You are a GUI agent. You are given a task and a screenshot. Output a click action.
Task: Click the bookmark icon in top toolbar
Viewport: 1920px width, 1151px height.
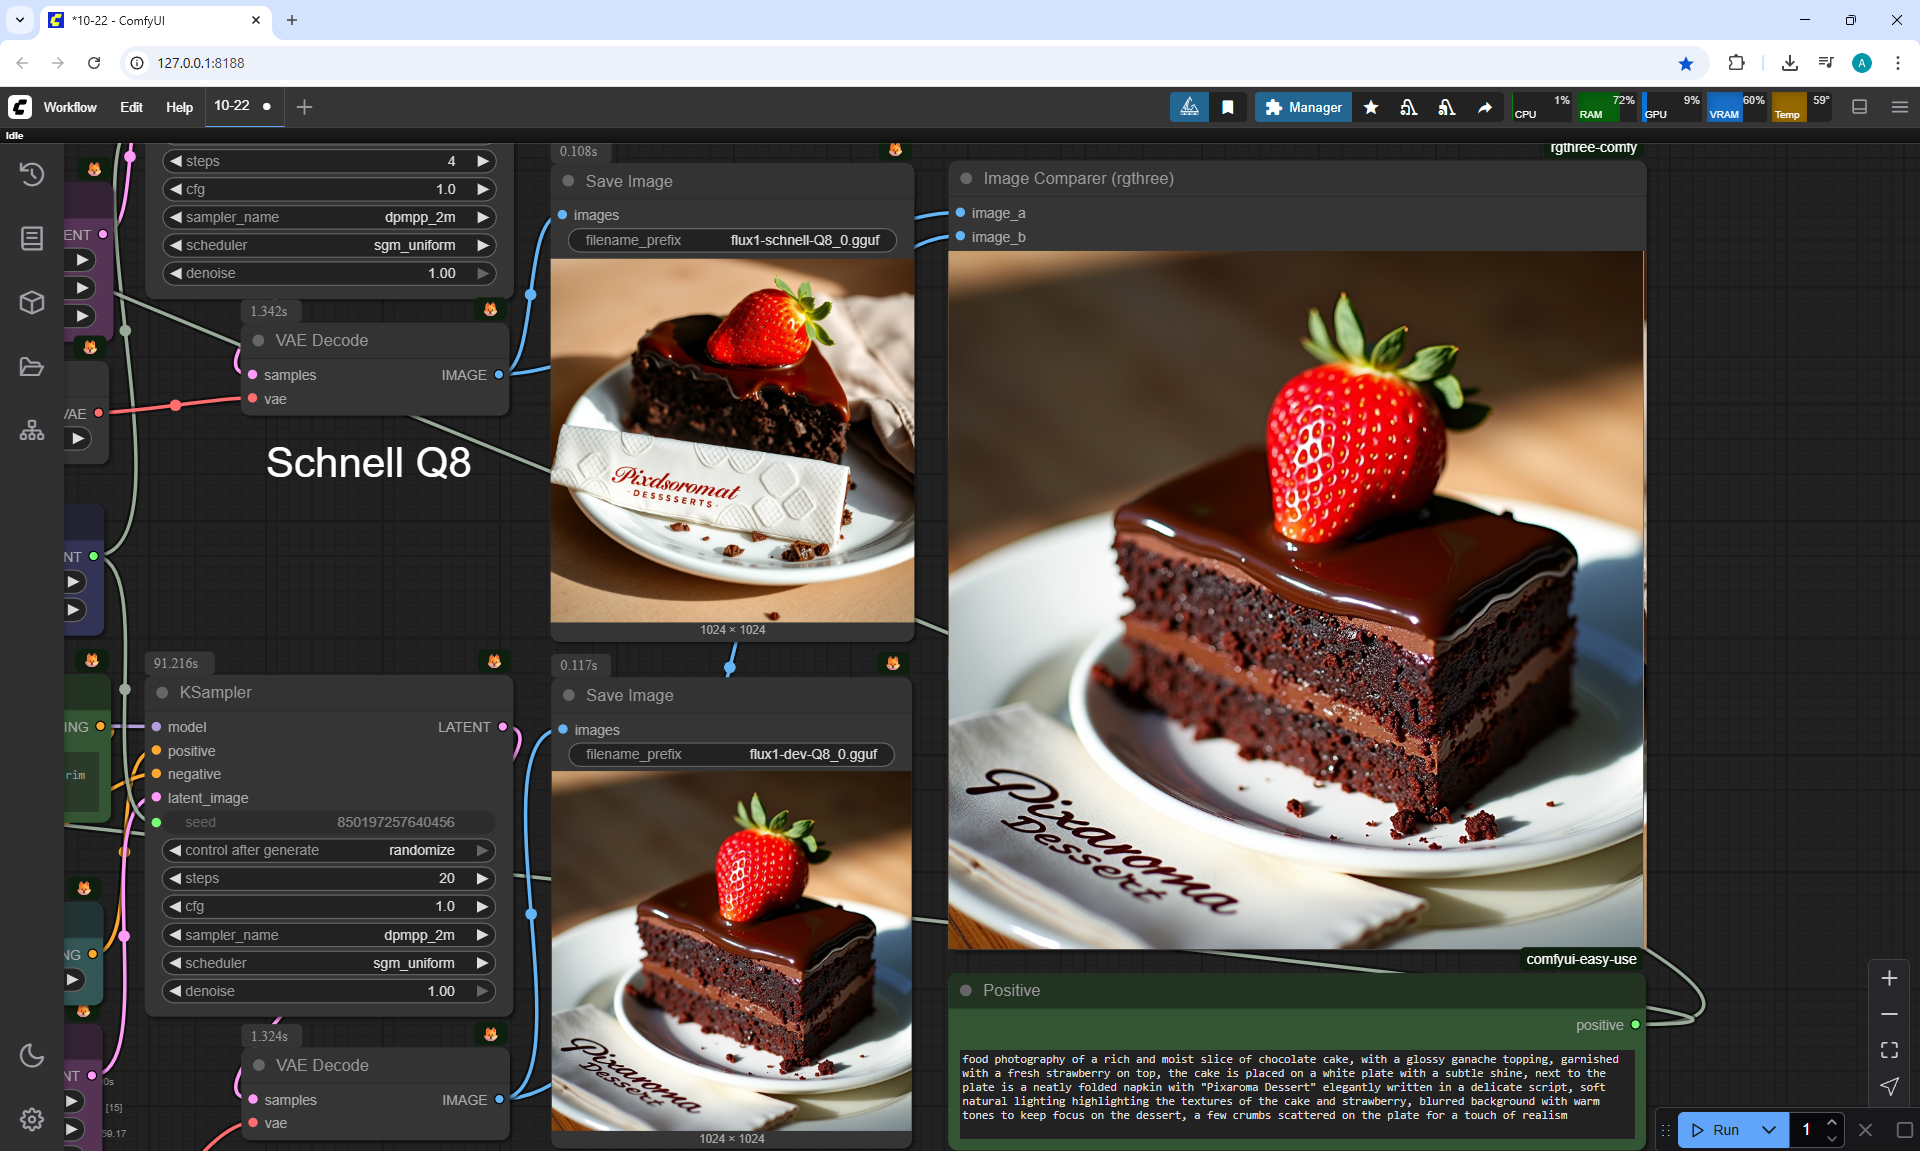(x=1228, y=107)
